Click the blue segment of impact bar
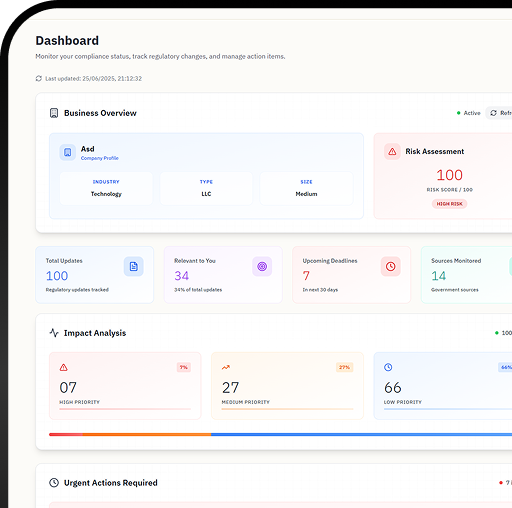This screenshot has height=508, width=512. [x=361, y=434]
